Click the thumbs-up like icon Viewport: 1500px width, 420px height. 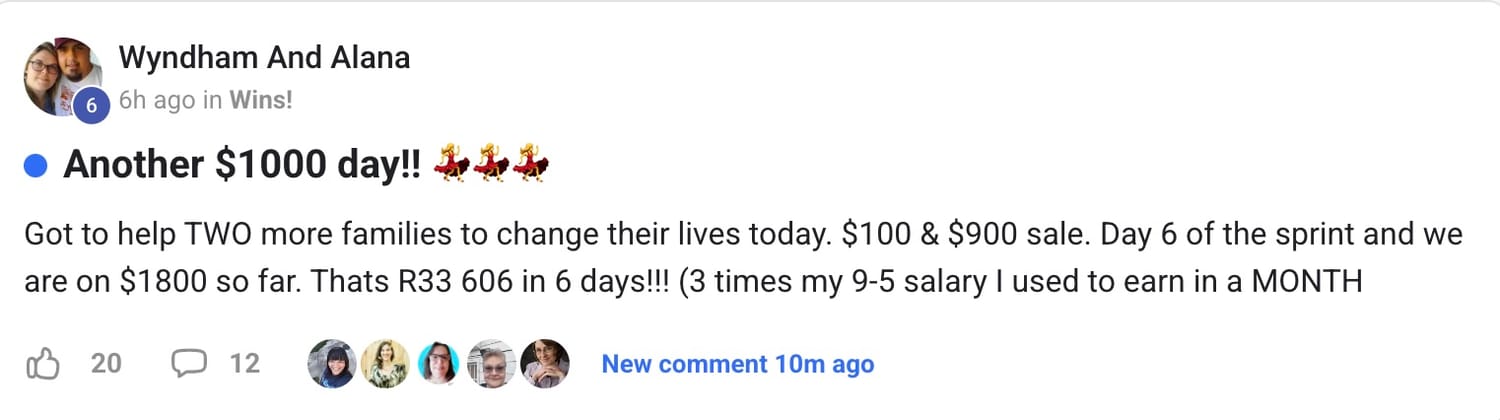pos(42,365)
